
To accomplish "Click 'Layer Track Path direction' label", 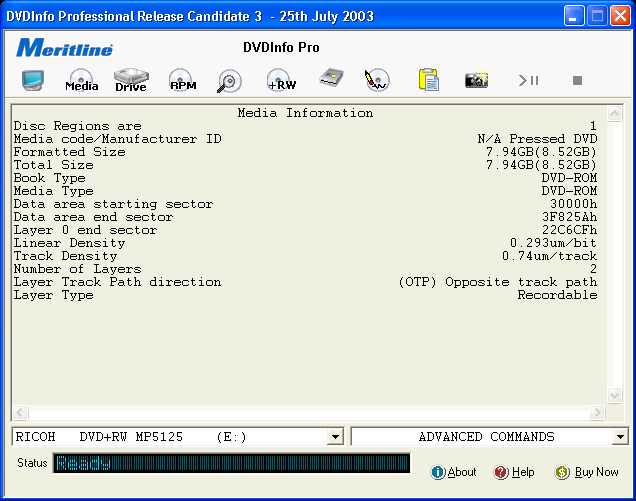I will tap(117, 282).
